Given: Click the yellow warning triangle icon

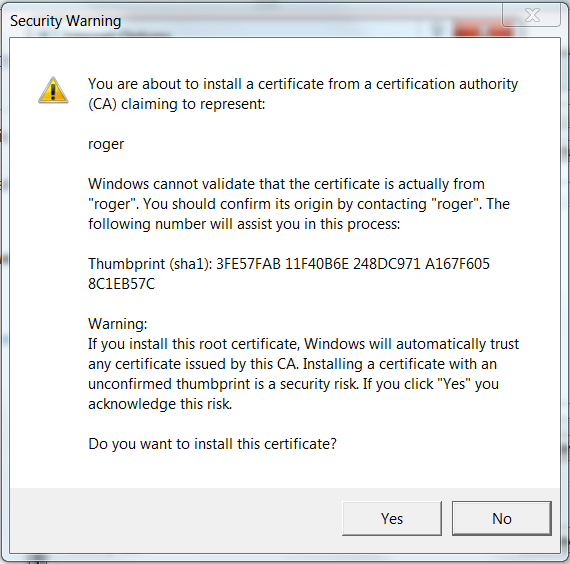Looking at the screenshot, I should coord(53,90).
